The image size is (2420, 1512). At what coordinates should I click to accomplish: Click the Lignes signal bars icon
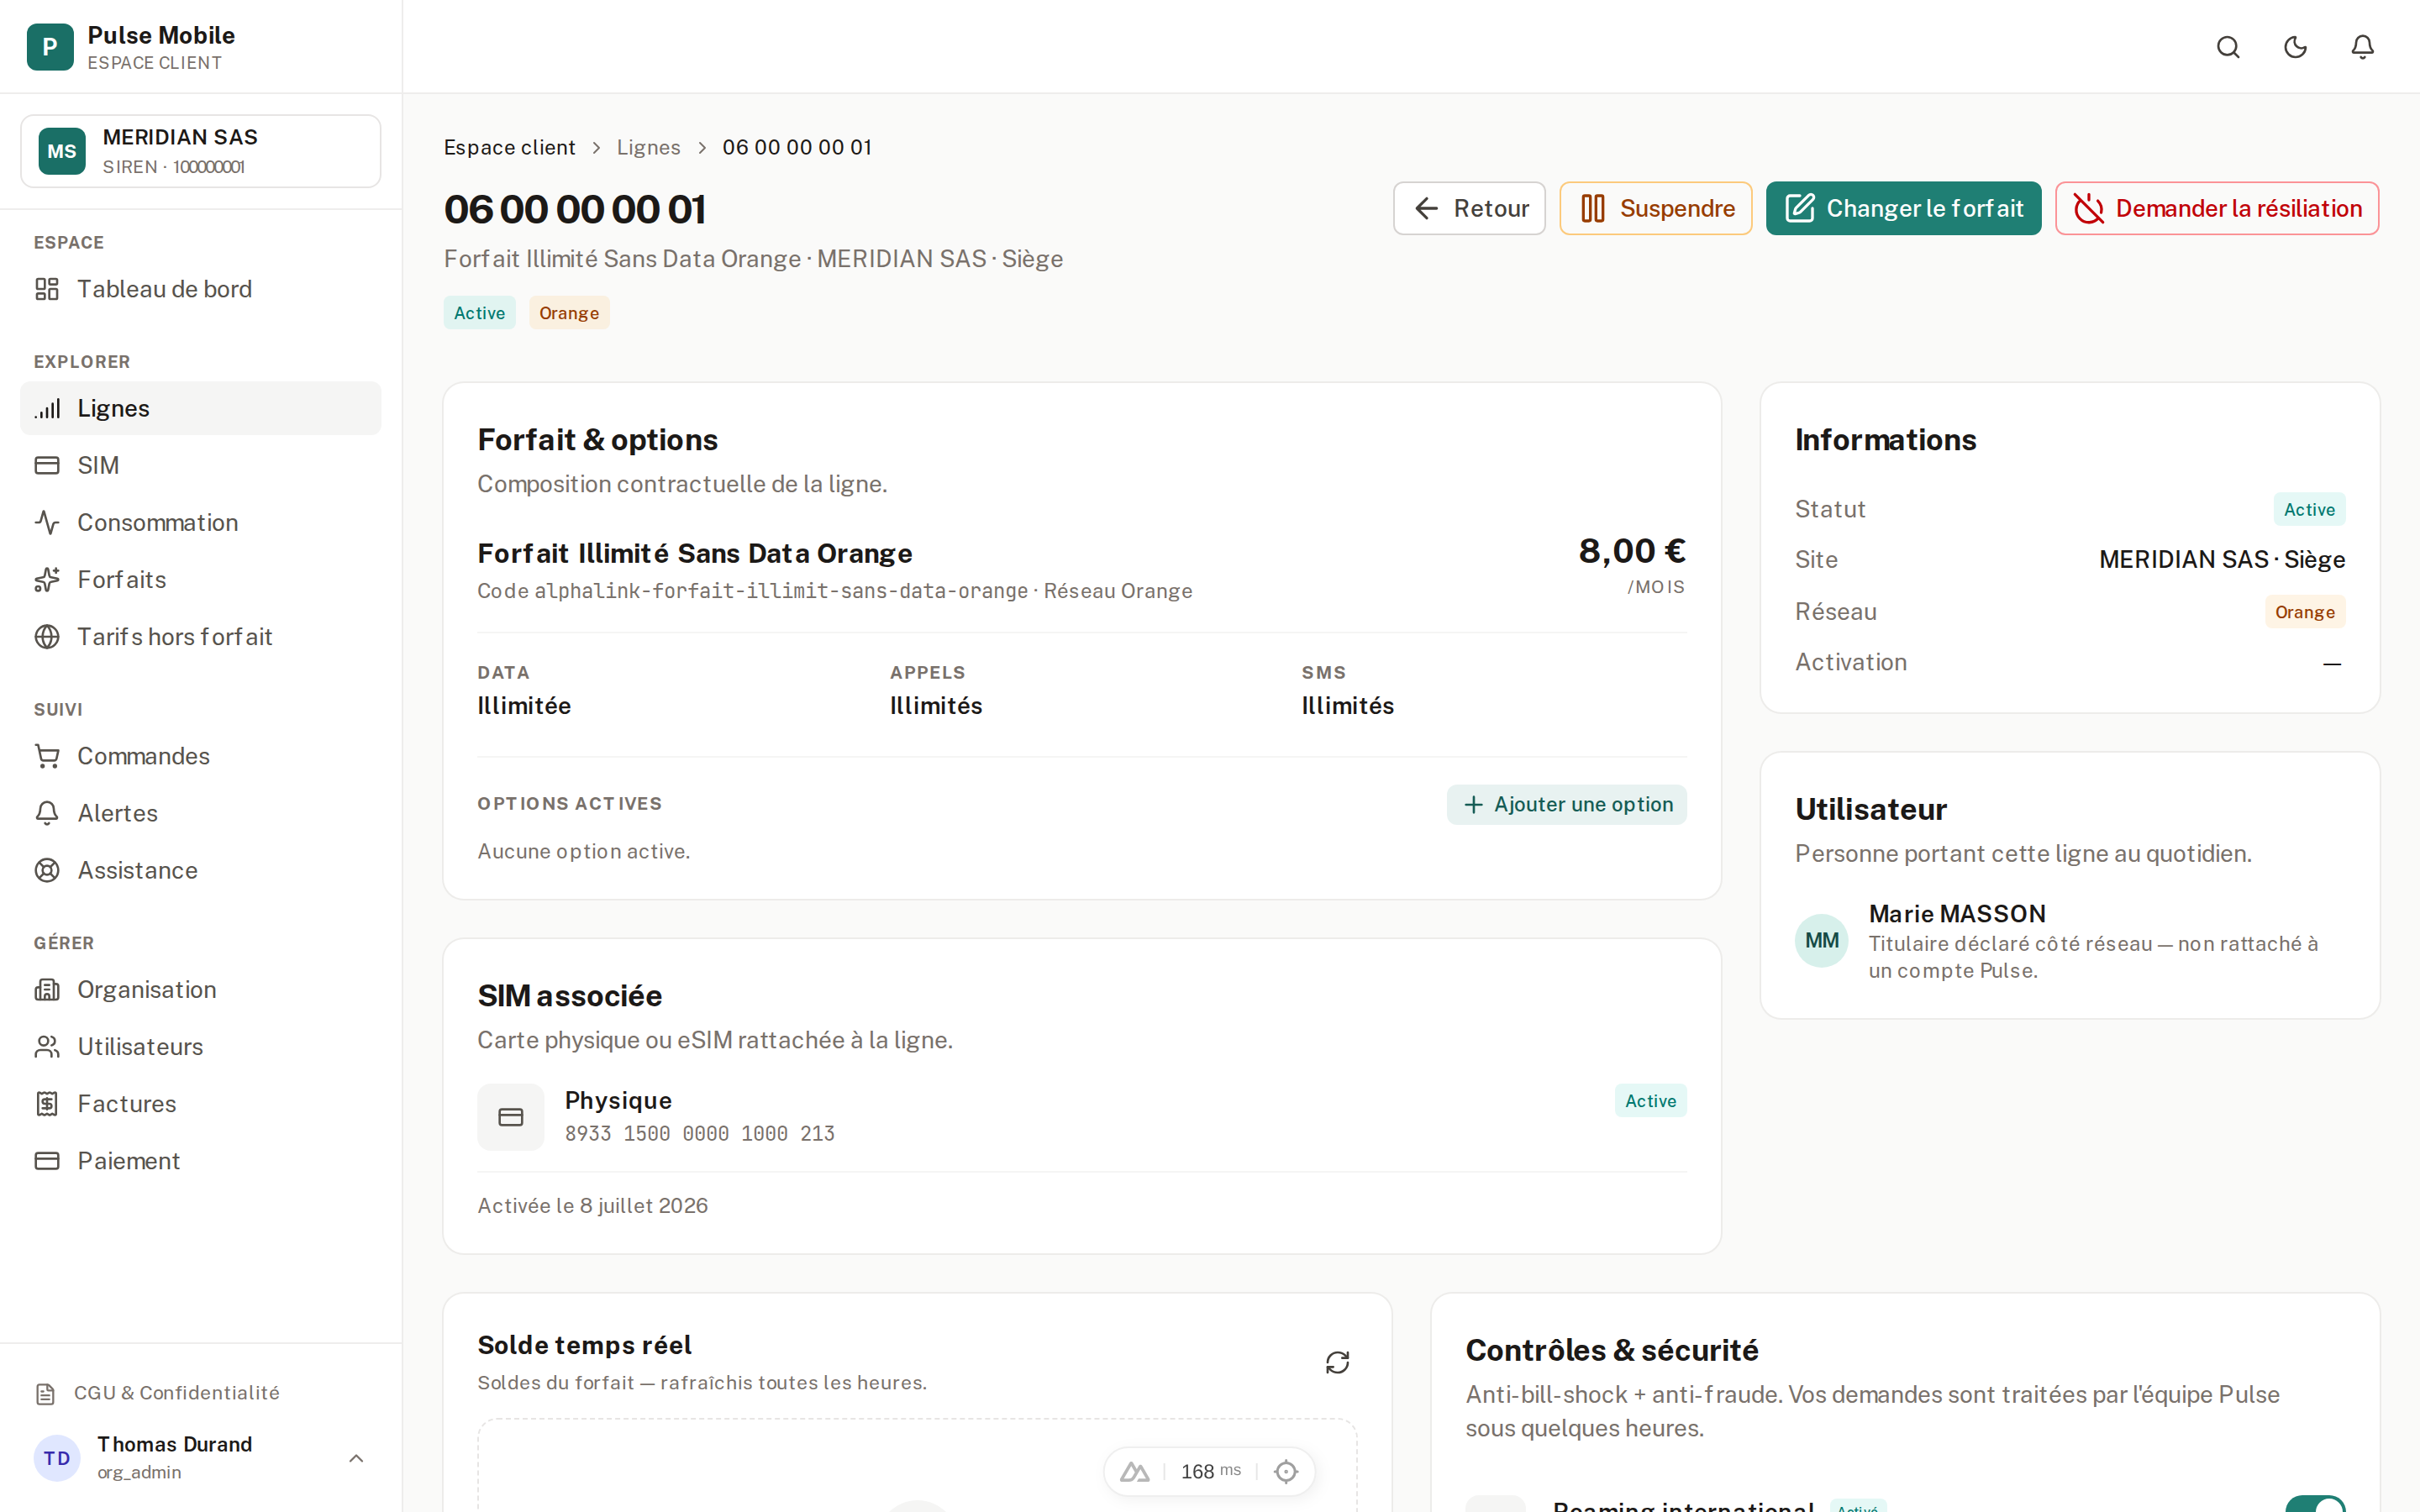coord(47,408)
